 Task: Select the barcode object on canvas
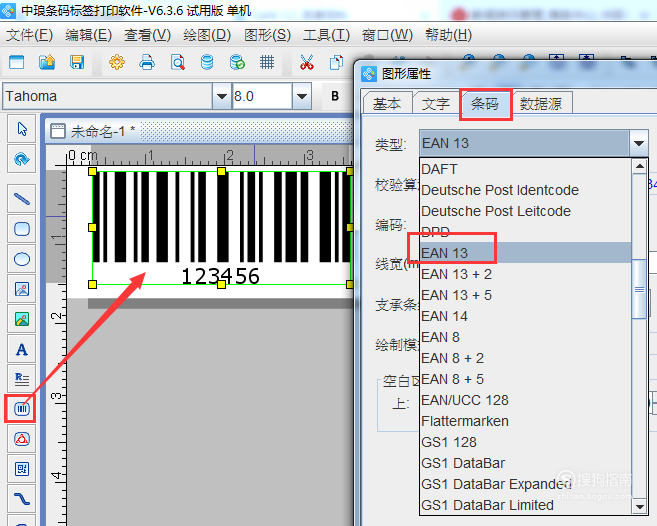click(x=221, y=228)
